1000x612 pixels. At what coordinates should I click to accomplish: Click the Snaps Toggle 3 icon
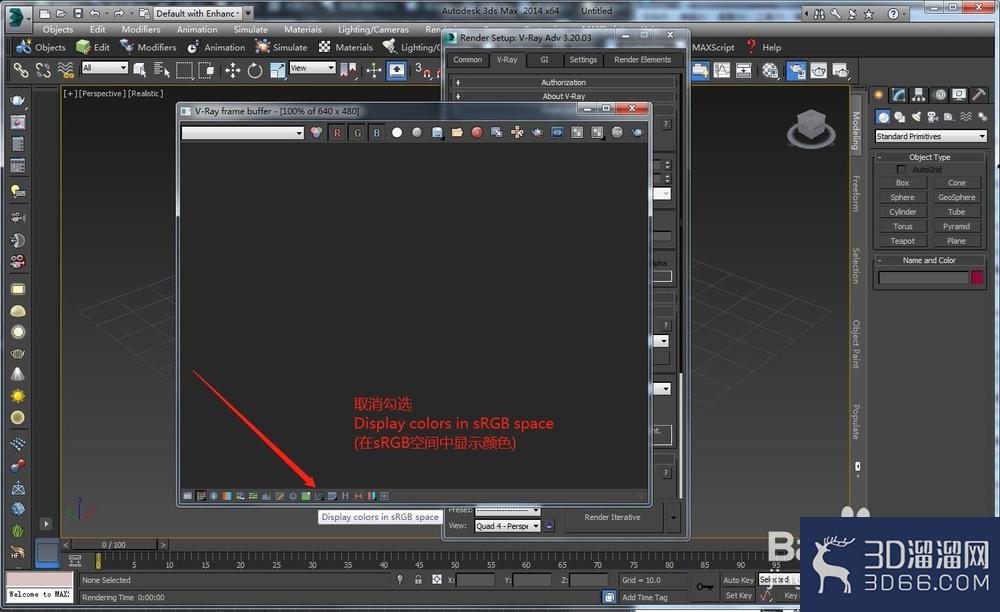click(x=423, y=71)
